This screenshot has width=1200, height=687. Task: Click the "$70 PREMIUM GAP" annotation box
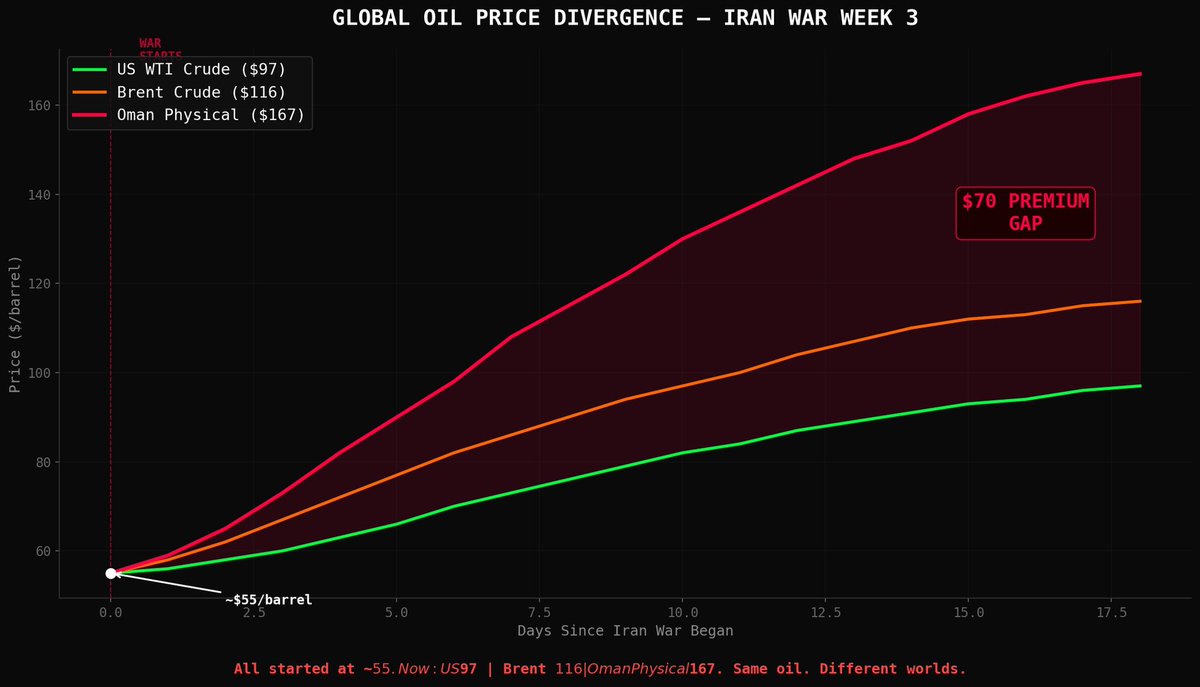click(x=1025, y=213)
